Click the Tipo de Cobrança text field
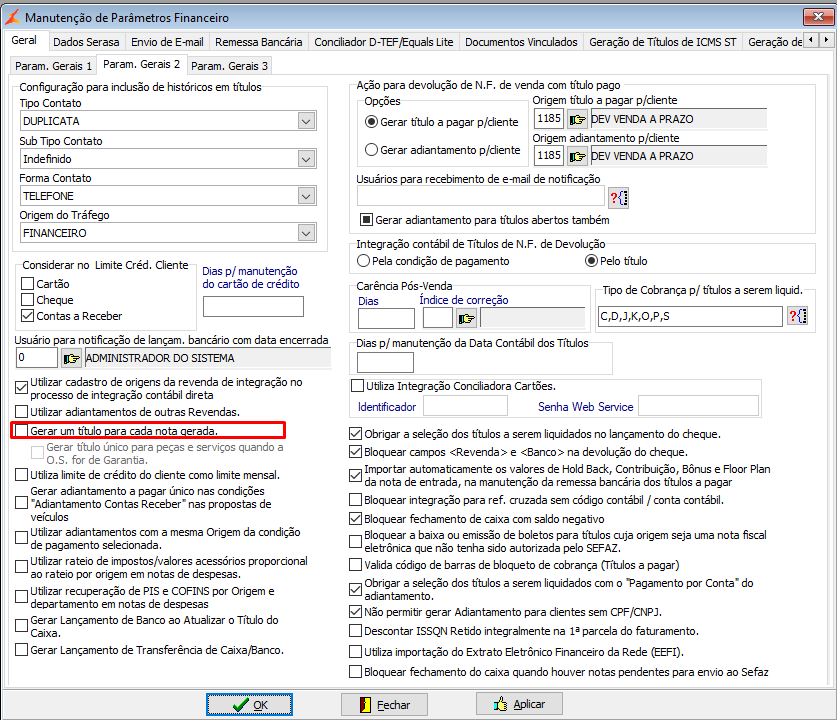Image resolution: width=837 pixels, height=720 pixels. [690, 316]
